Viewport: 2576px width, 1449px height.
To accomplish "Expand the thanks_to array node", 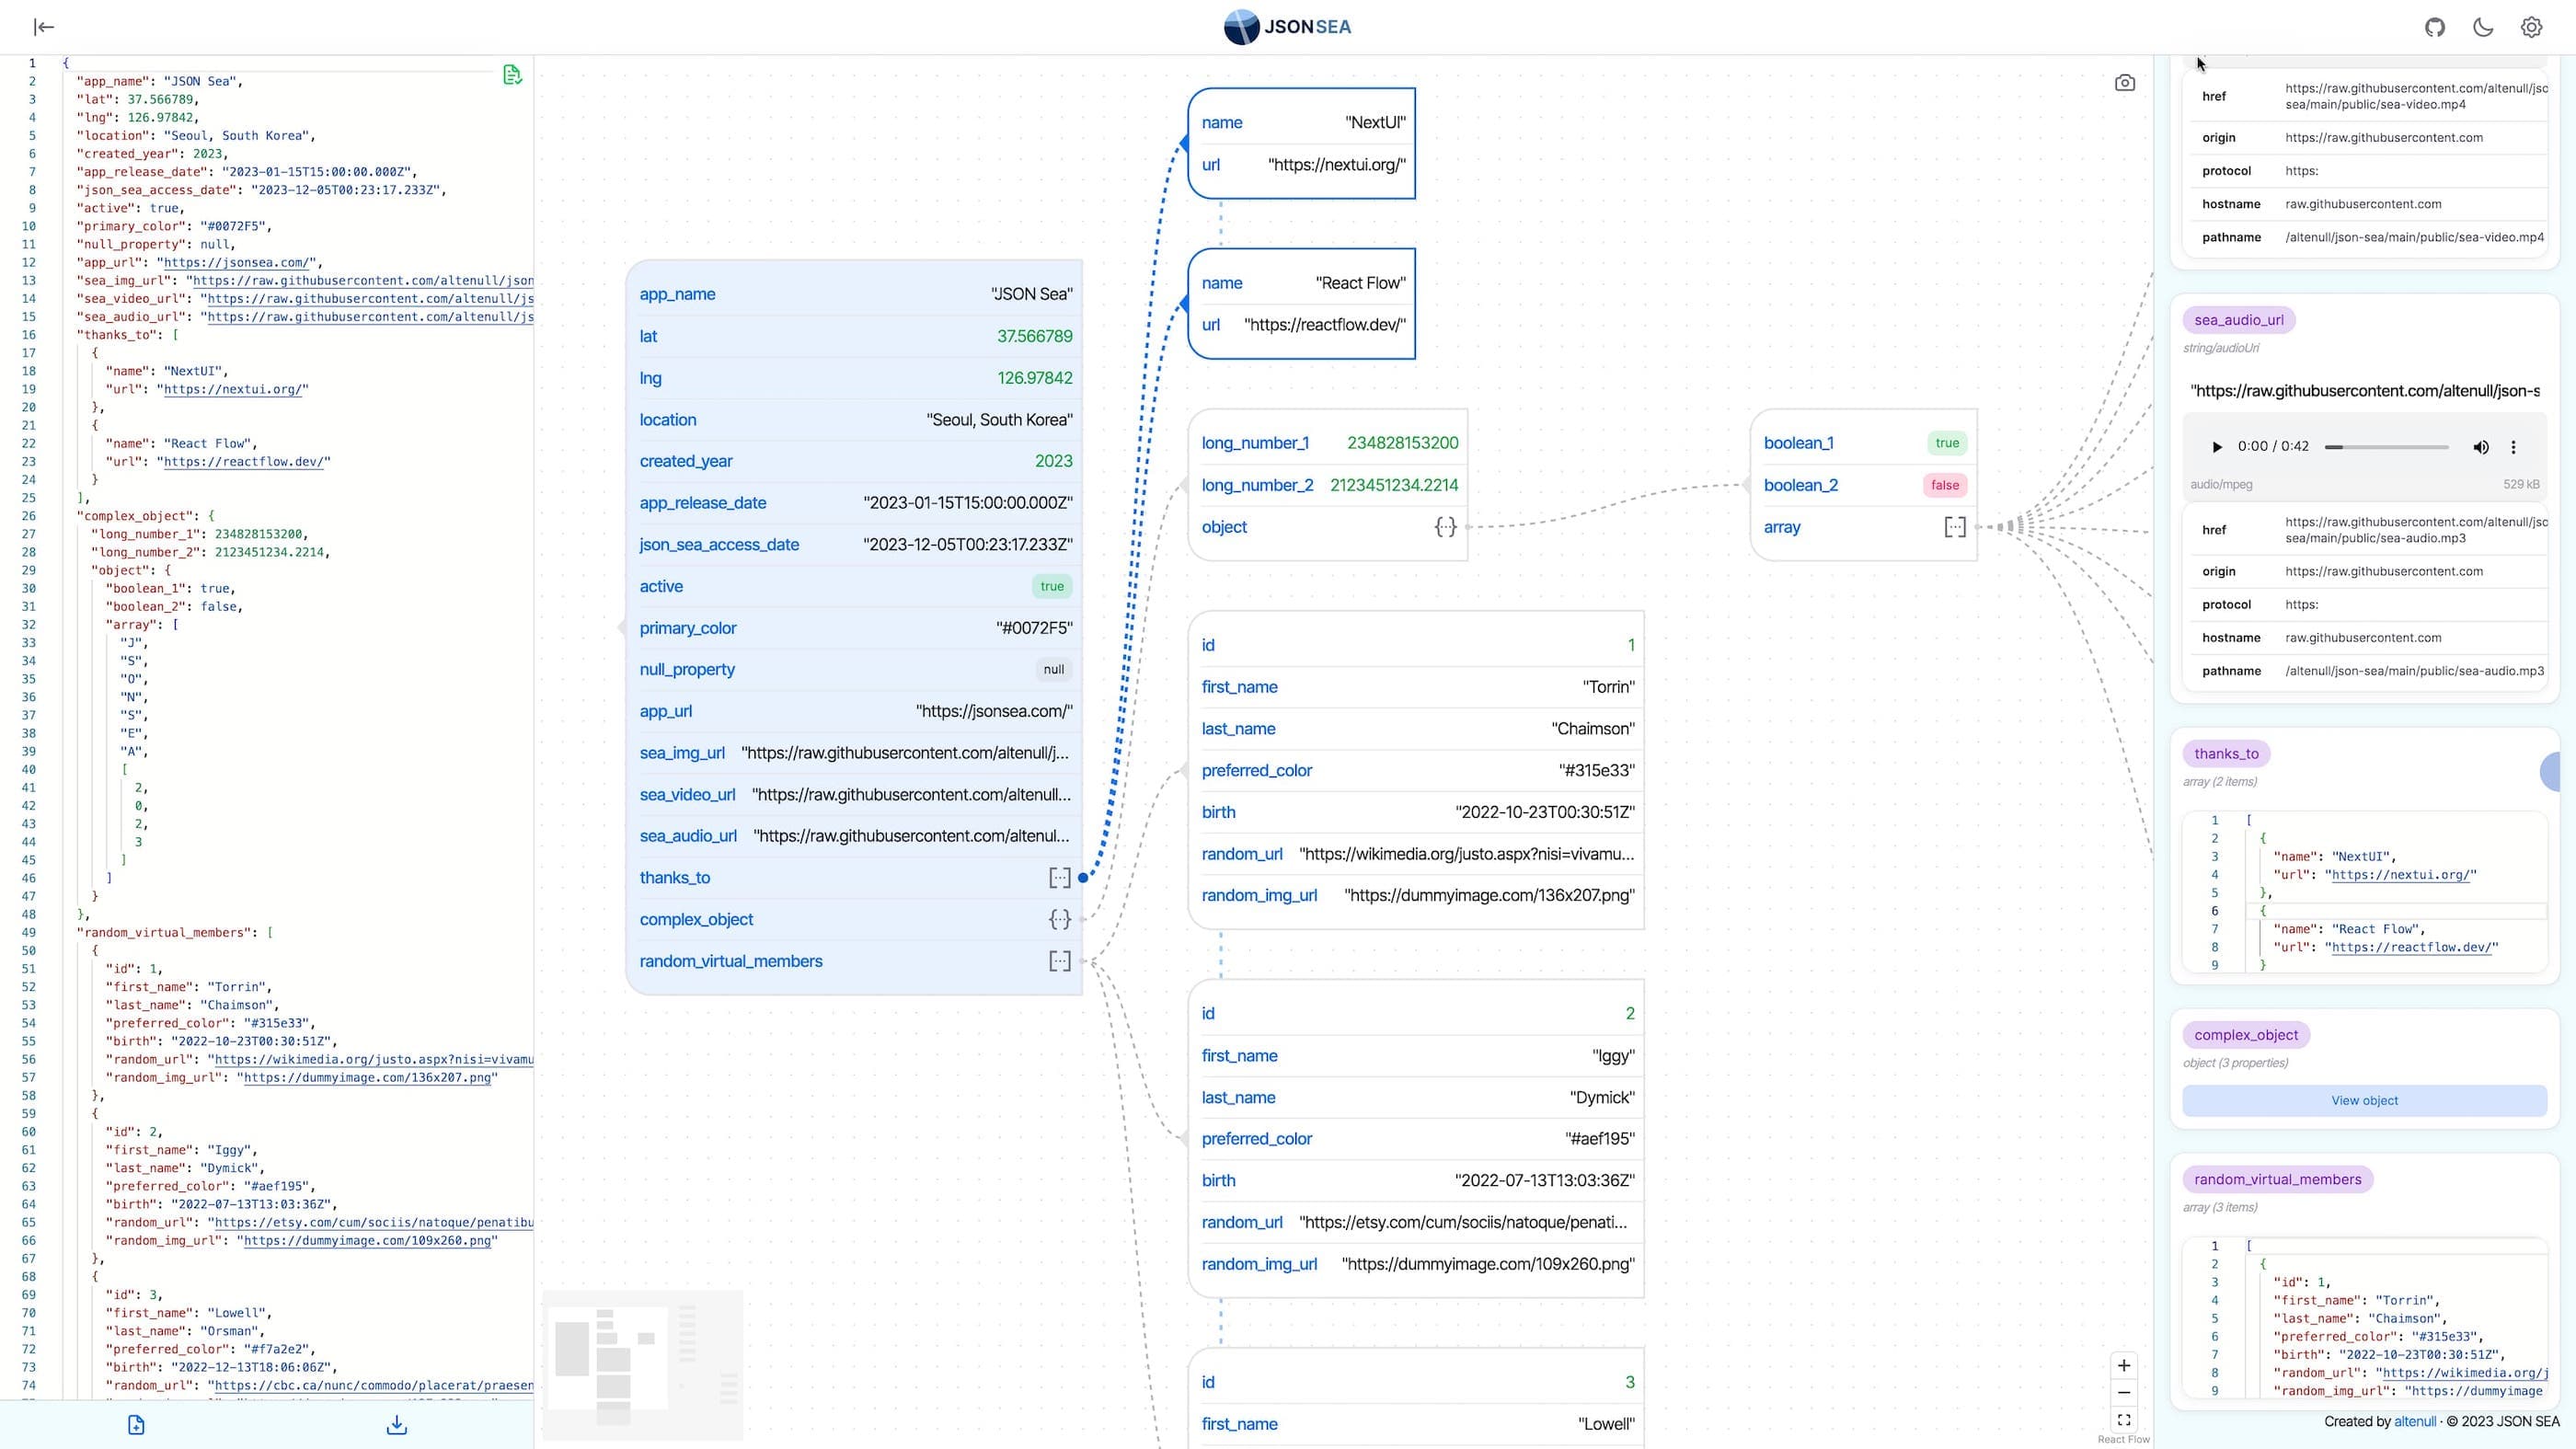I will pyautogui.click(x=1059, y=877).
